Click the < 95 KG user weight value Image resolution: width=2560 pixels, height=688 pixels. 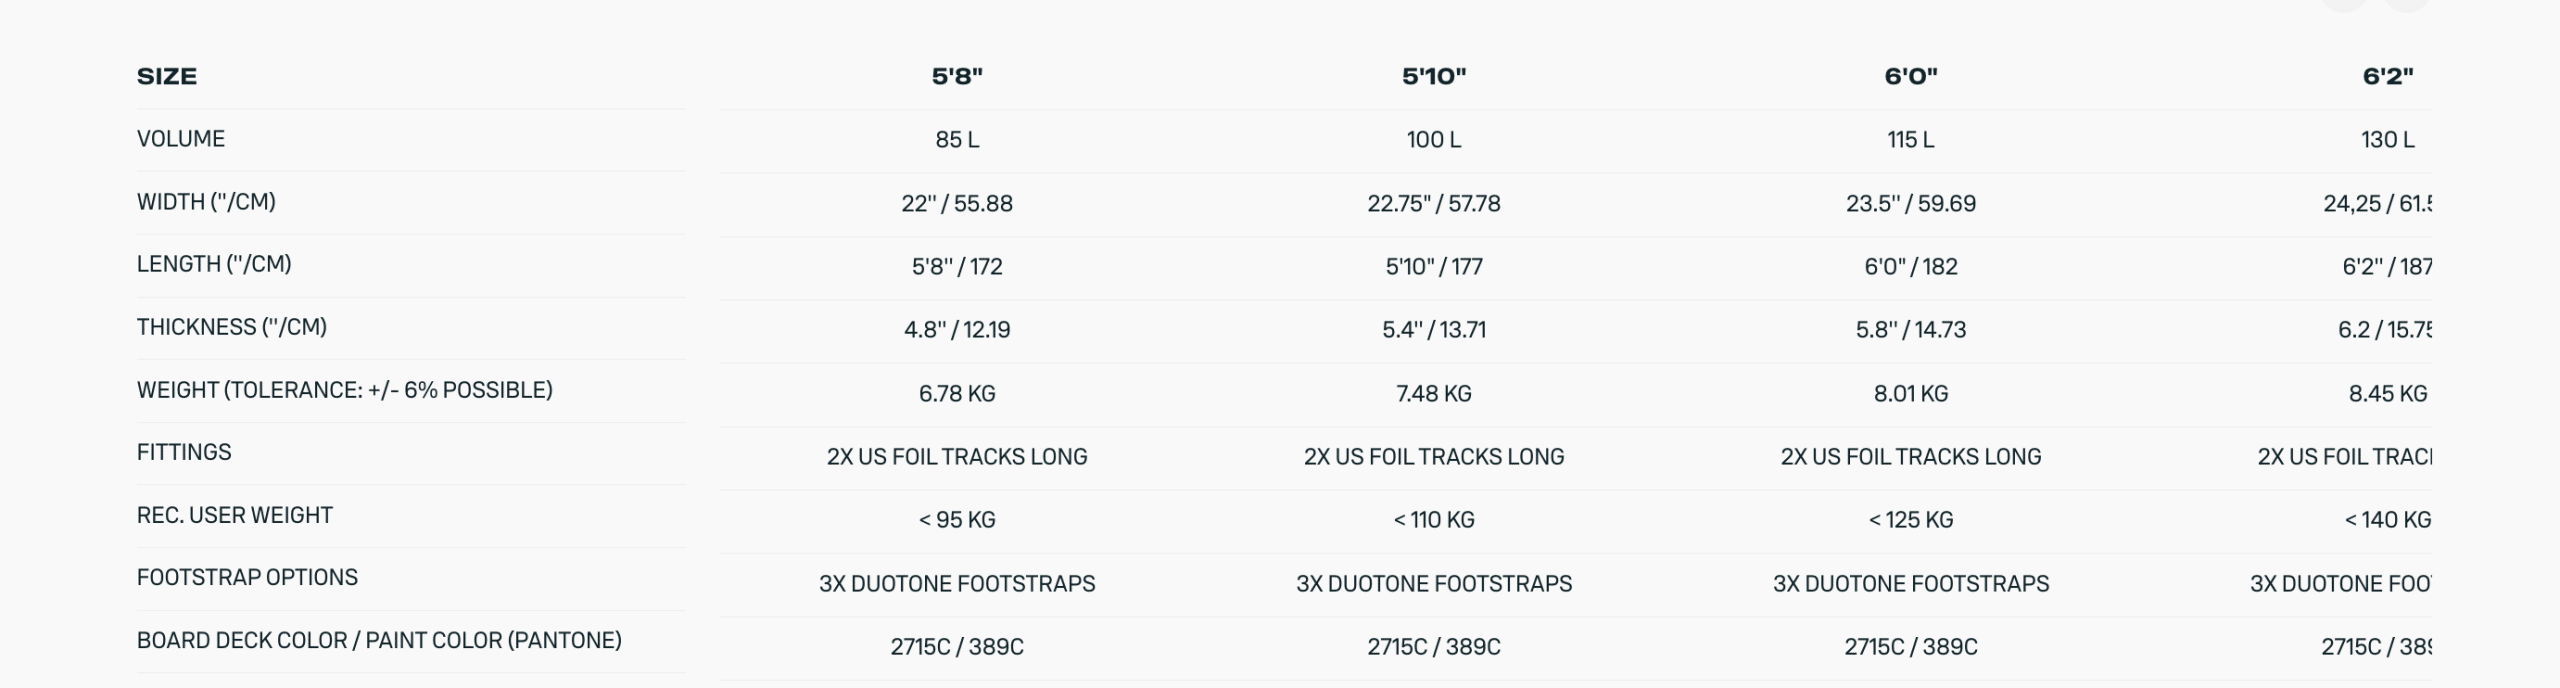pos(957,520)
